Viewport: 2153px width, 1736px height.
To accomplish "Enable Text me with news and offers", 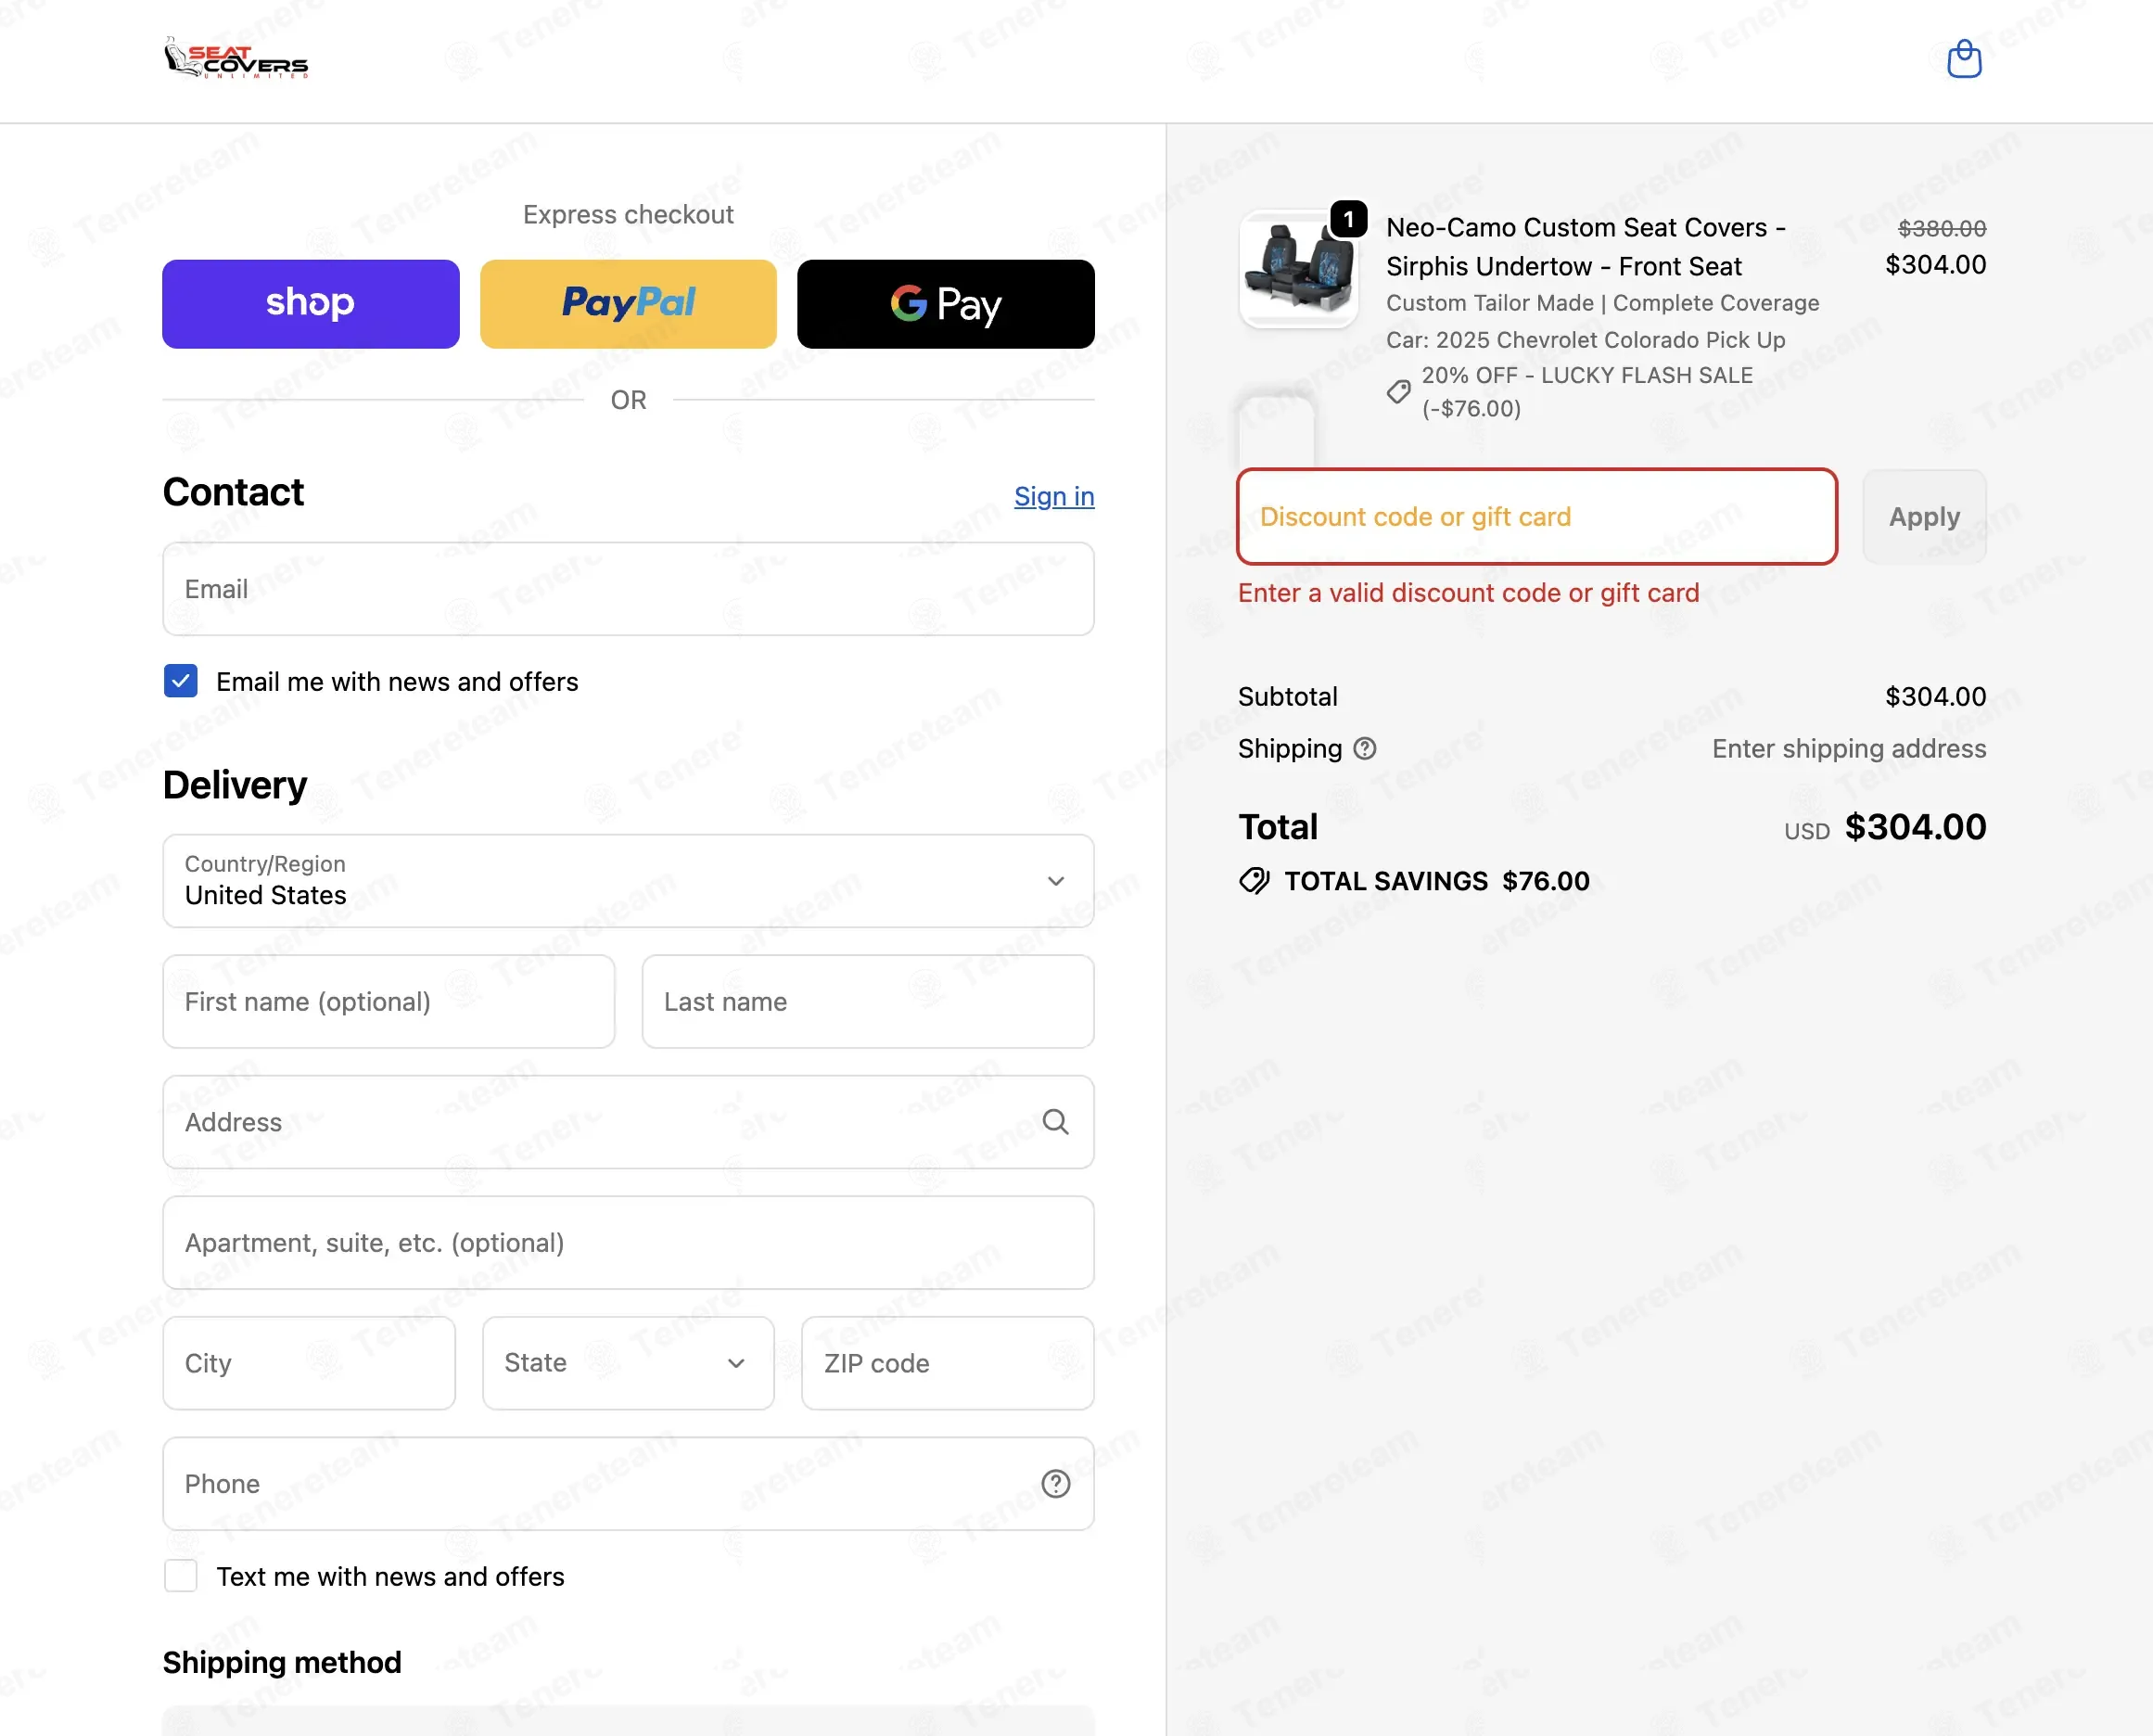I will pyautogui.click(x=181, y=1576).
